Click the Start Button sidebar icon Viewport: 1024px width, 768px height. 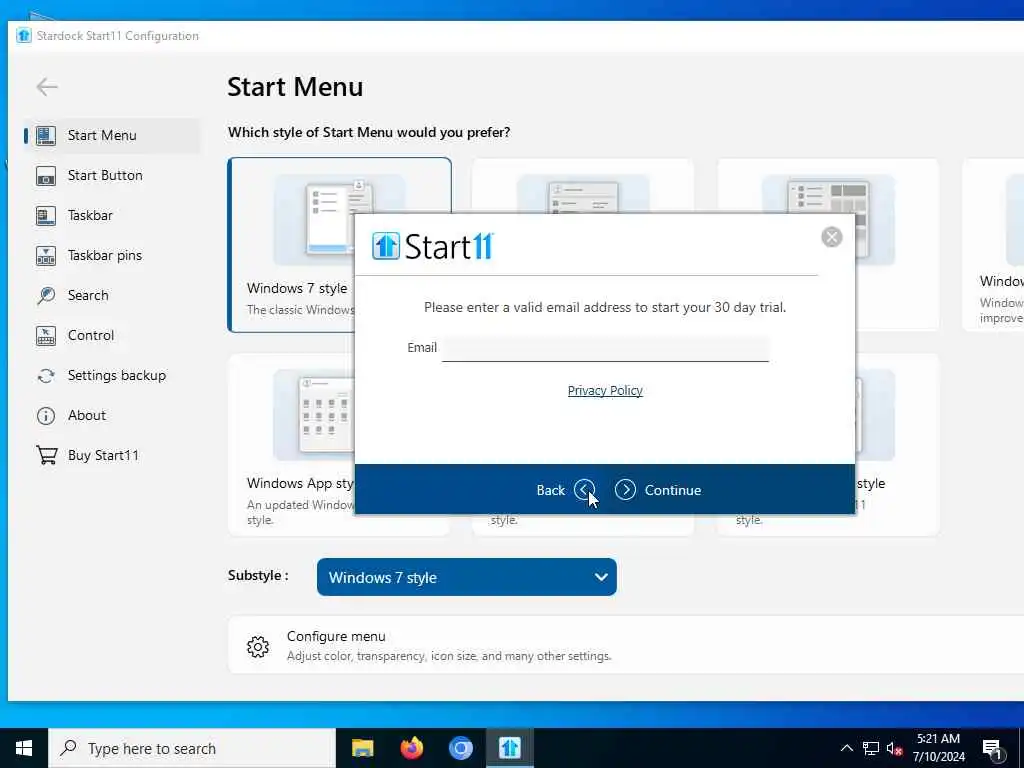46,176
